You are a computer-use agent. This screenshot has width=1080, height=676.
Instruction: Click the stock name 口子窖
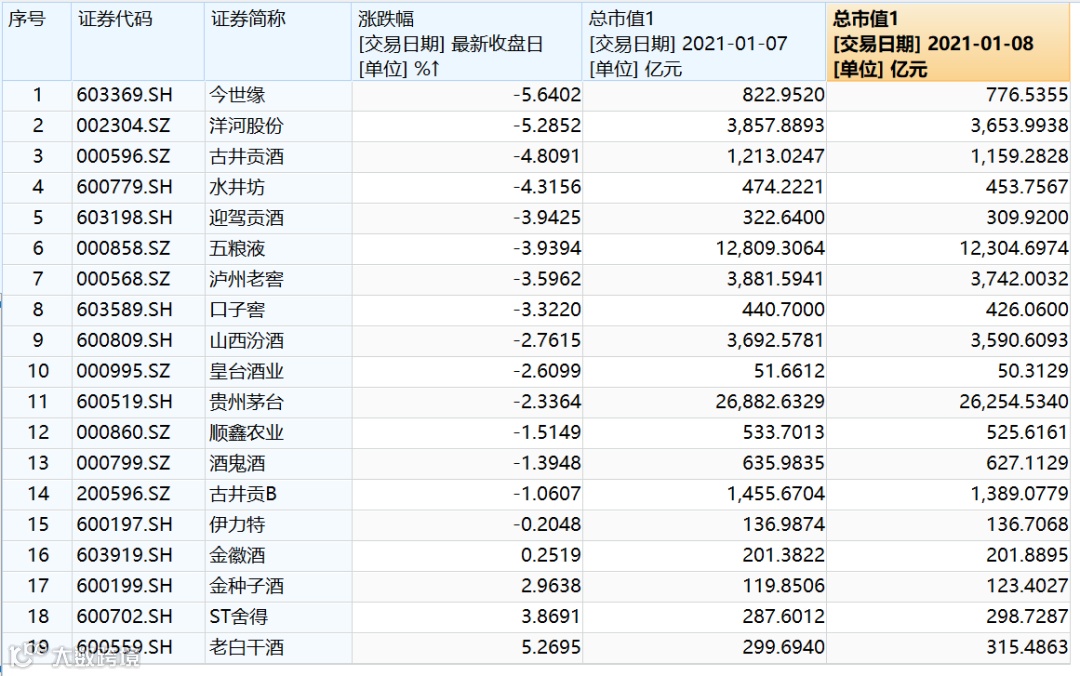(x=237, y=309)
